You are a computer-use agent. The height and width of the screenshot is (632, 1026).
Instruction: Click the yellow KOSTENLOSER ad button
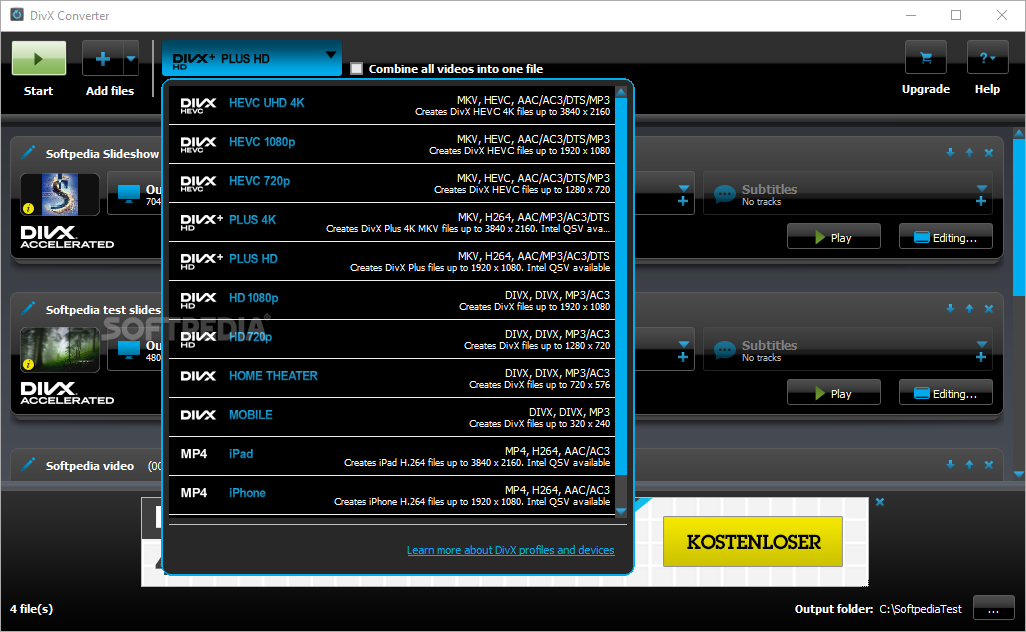click(752, 542)
